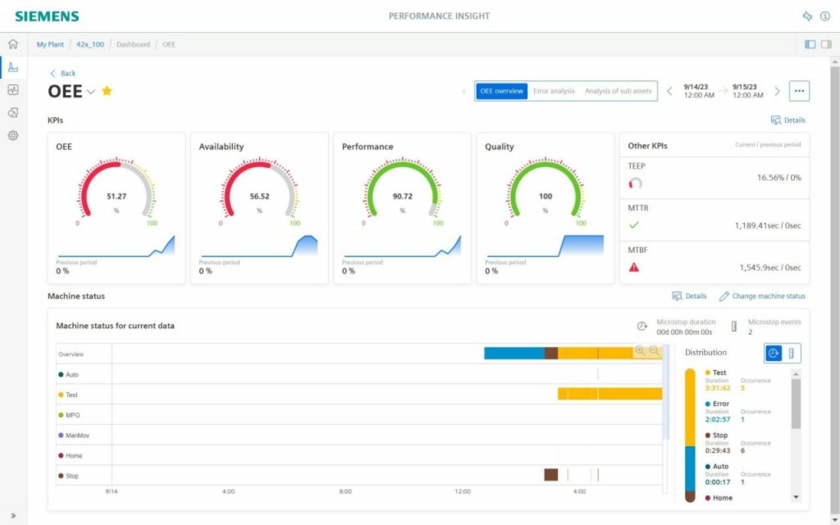Expand the left sidebar navigation
Image resolution: width=840 pixels, height=525 pixels.
click(x=13, y=515)
